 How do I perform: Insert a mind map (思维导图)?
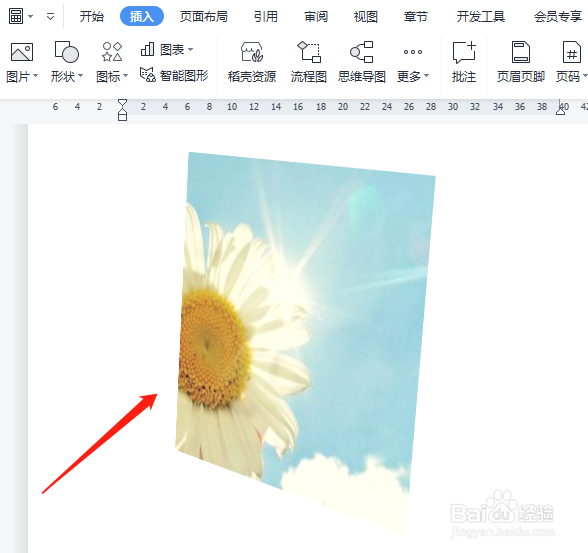pyautogui.click(x=362, y=62)
